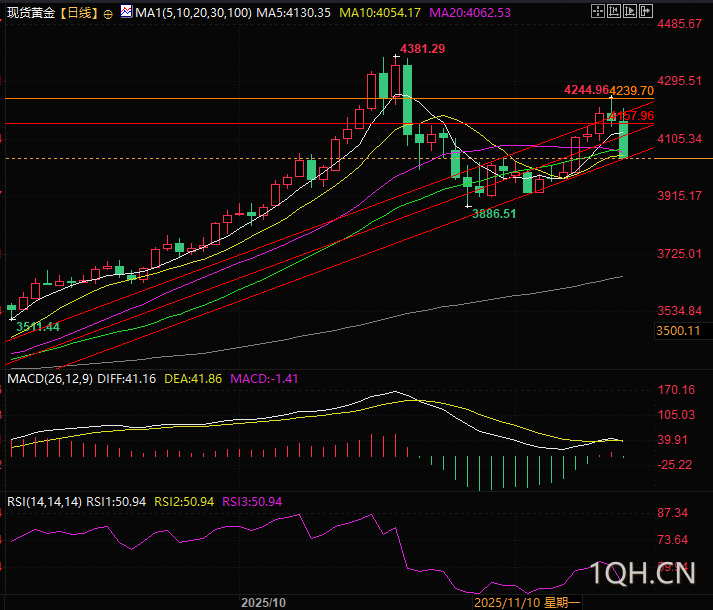
Task: Click the MA5:4130.35 value
Action: point(293,12)
